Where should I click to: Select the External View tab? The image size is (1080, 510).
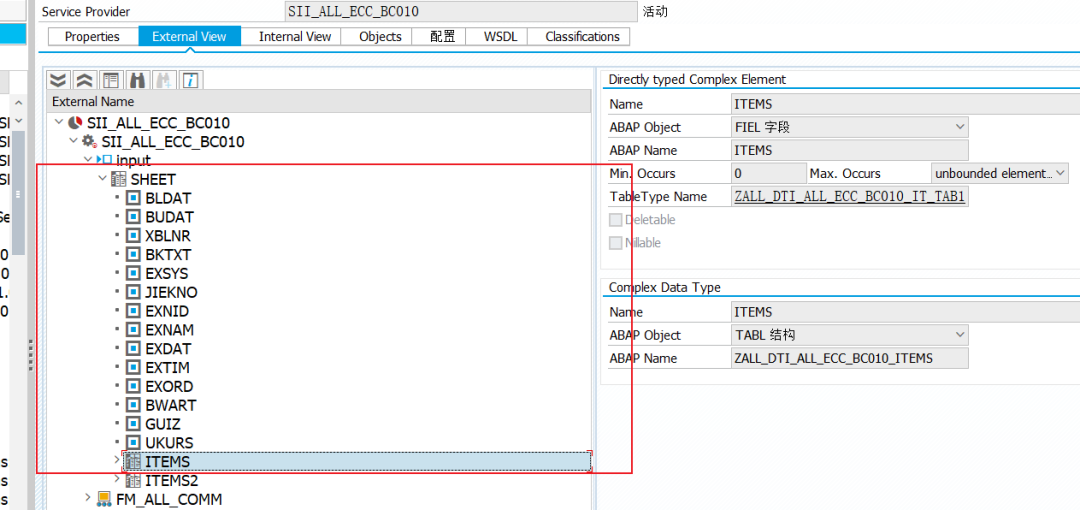(189, 37)
